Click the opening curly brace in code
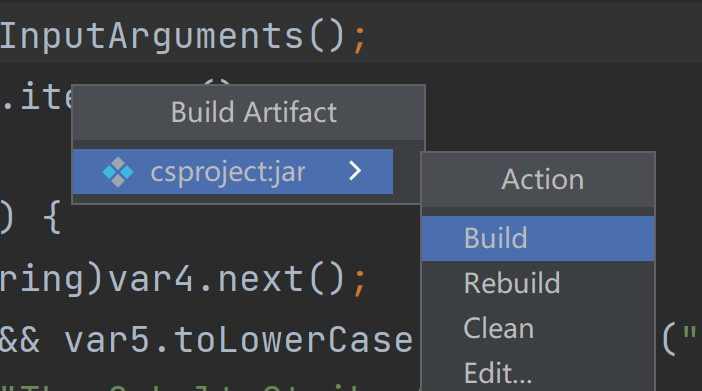This screenshot has width=702, height=391. (52, 217)
